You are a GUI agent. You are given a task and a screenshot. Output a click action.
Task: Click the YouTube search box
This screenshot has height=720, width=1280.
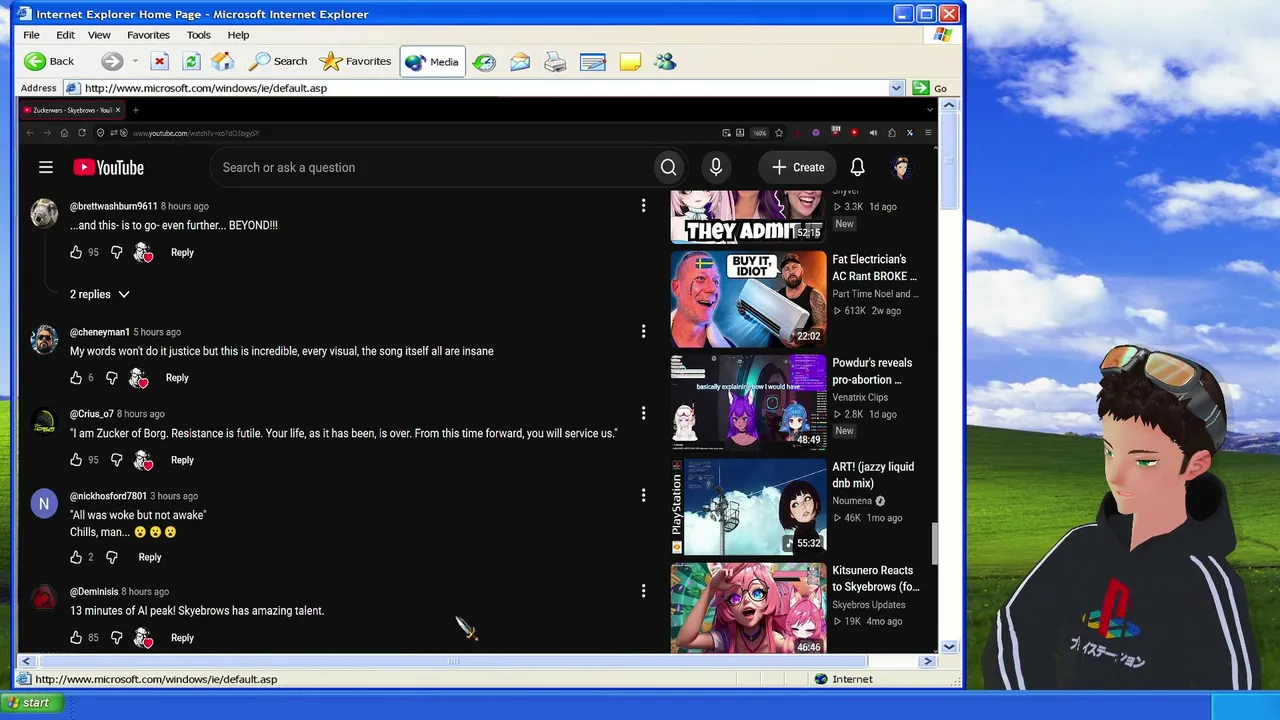(430, 167)
